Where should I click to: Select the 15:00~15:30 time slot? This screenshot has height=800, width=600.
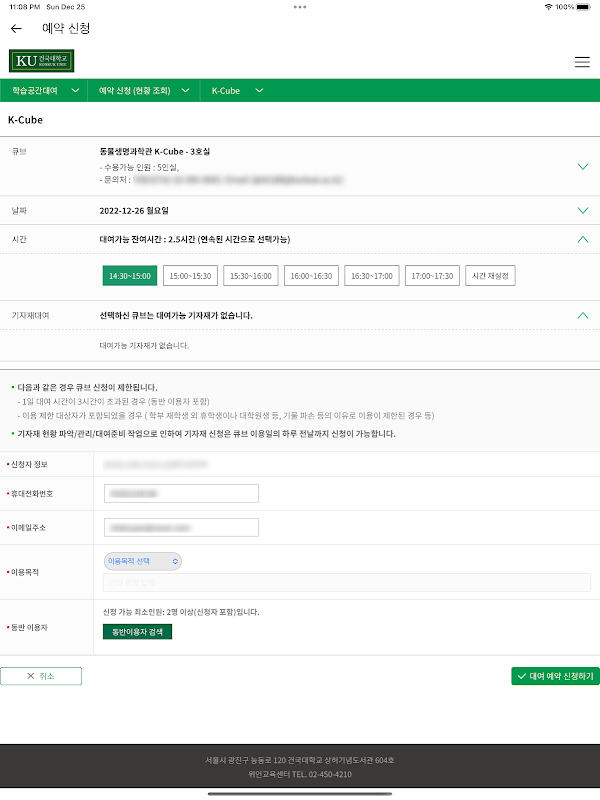[190, 276]
